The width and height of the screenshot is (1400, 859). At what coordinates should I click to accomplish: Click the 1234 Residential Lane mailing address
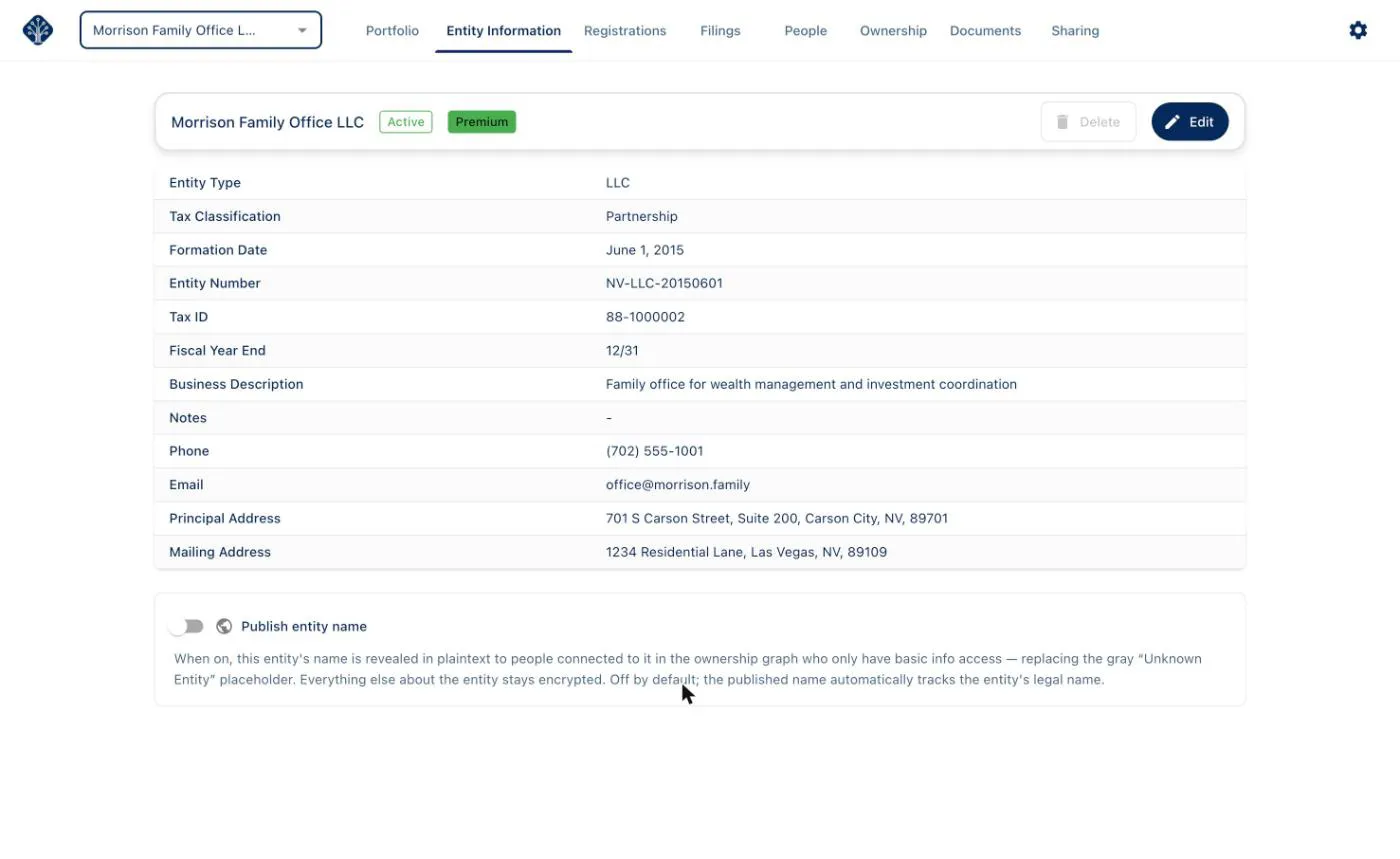(x=746, y=552)
